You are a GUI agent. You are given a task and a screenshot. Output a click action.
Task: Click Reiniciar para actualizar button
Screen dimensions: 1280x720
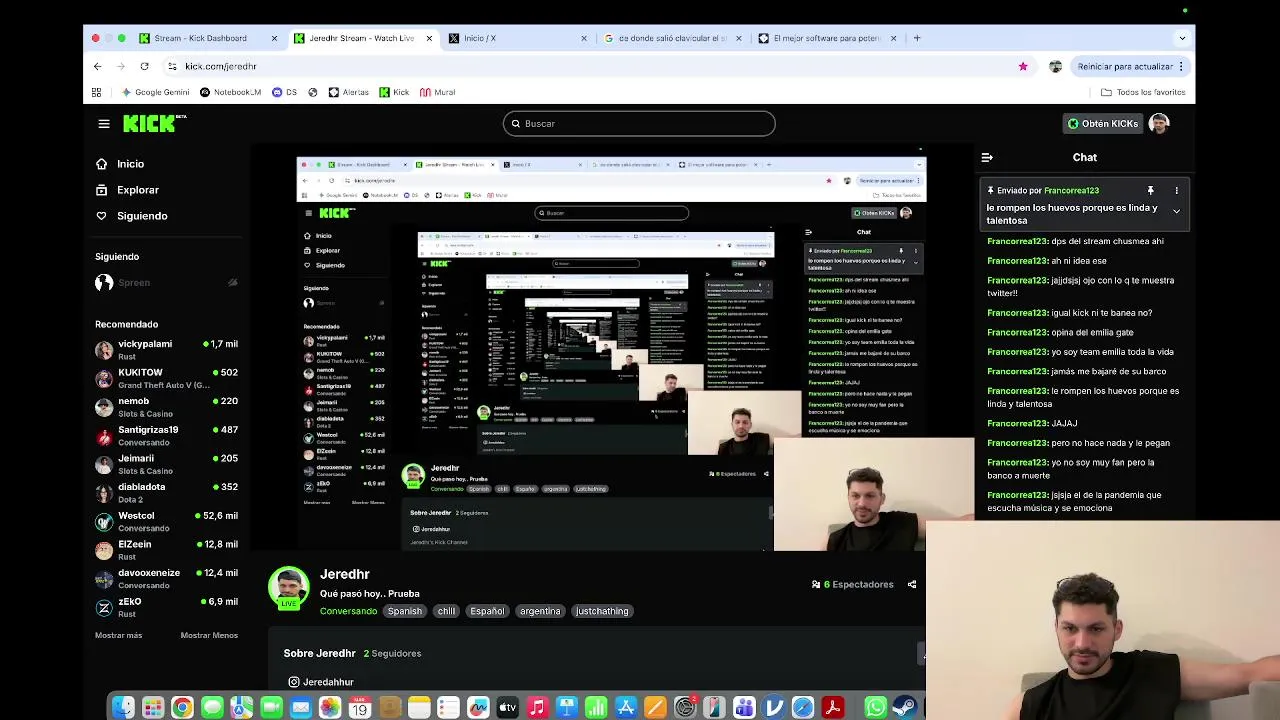coord(1131,66)
